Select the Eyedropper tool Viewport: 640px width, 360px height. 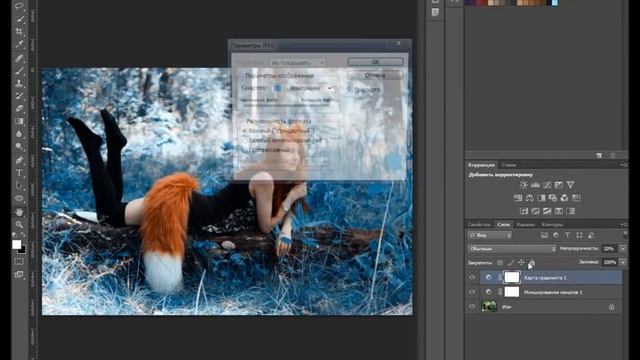[19, 44]
